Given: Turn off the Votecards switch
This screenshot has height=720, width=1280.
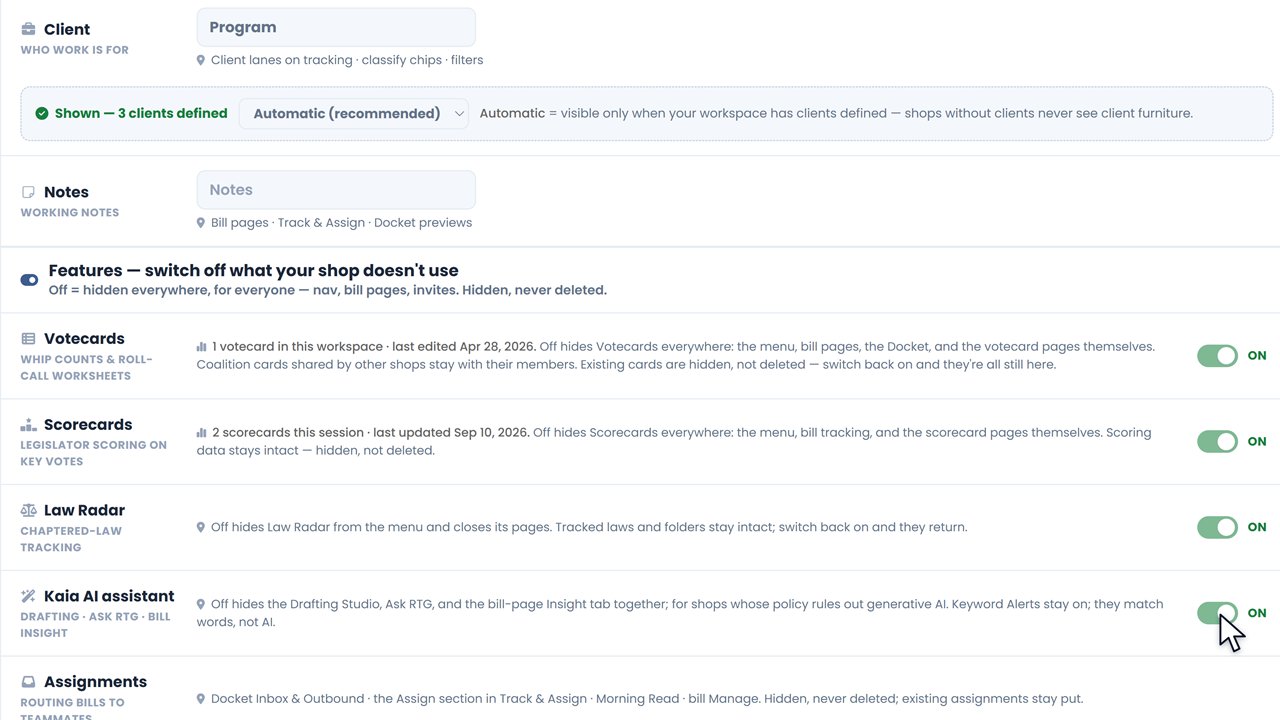Looking at the screenshot, I should (x=1217, y=356).
